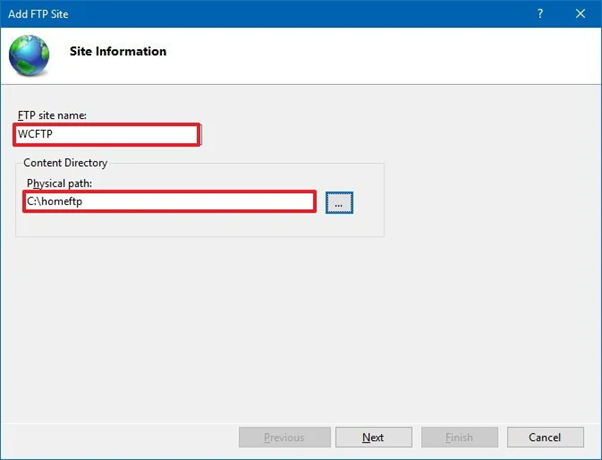This screenshot has height=460, width=602.
Task: Click the "FTP site name:" label
Action: coord(52,115)
